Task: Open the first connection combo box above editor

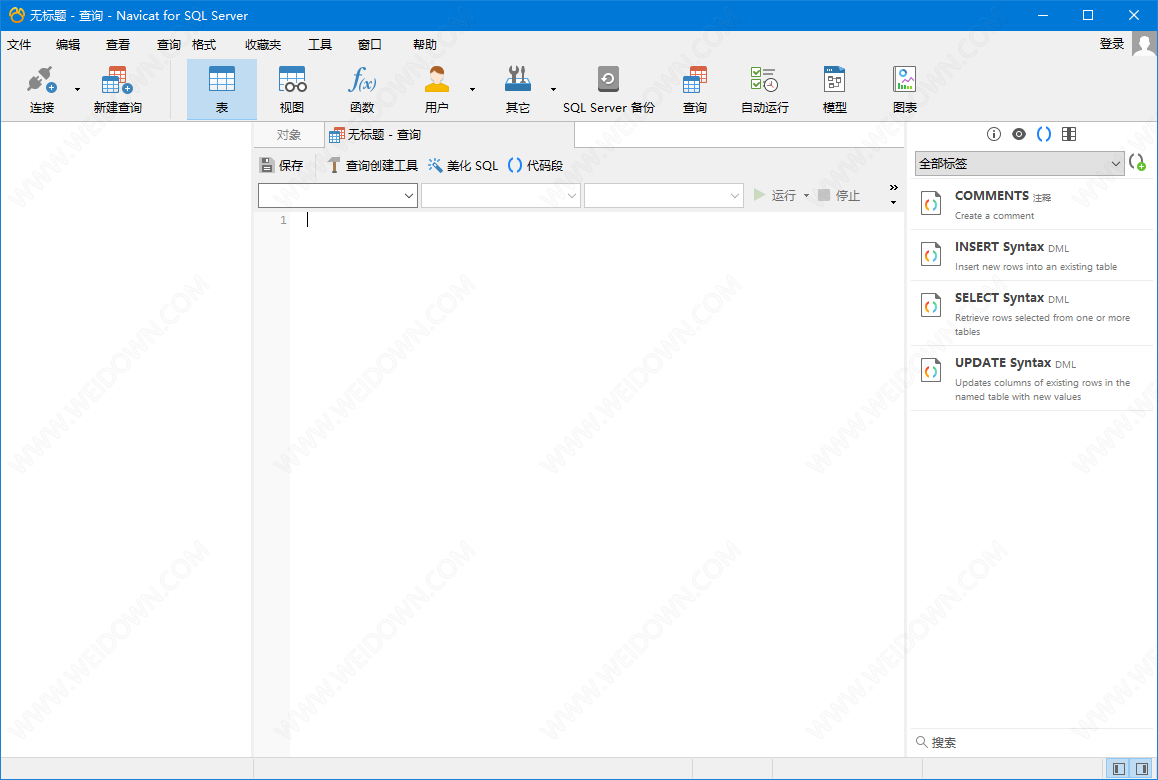Action: pos(337,196)
